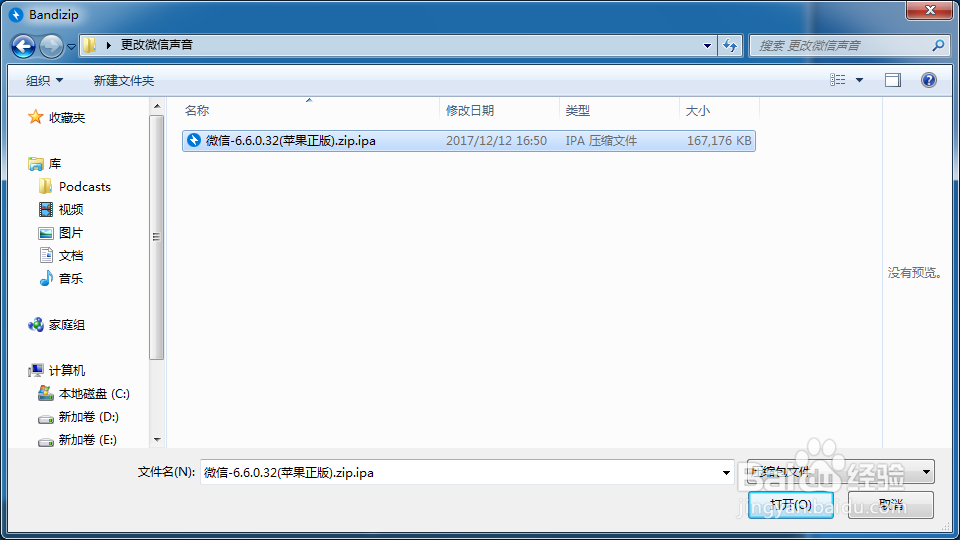Select 库 in the navigation pane

[55, 163]
